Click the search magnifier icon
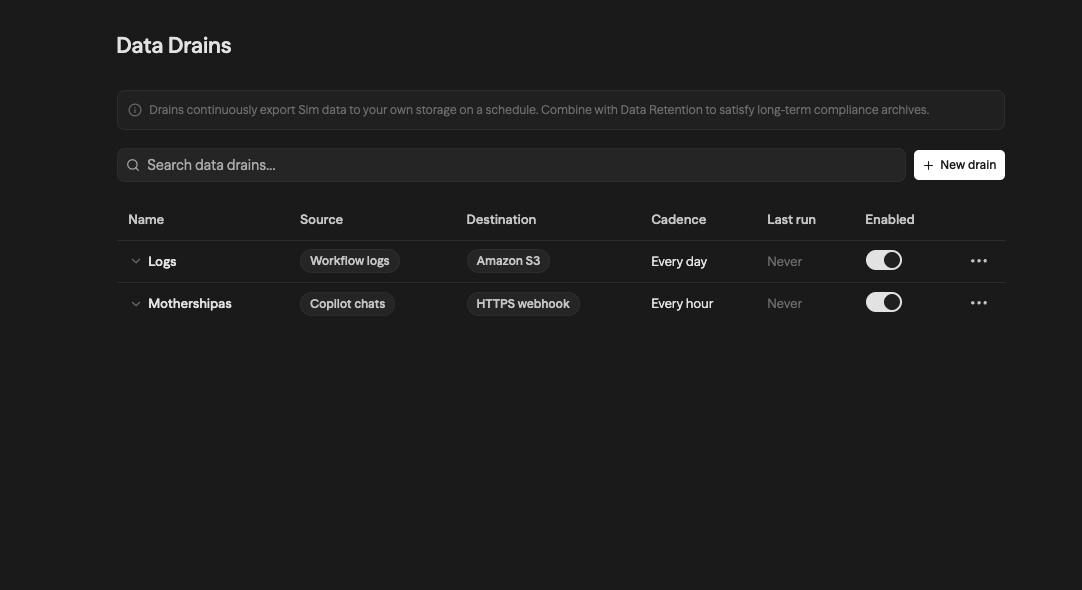Screen dimensions: 1082x590 click(133, 165)
